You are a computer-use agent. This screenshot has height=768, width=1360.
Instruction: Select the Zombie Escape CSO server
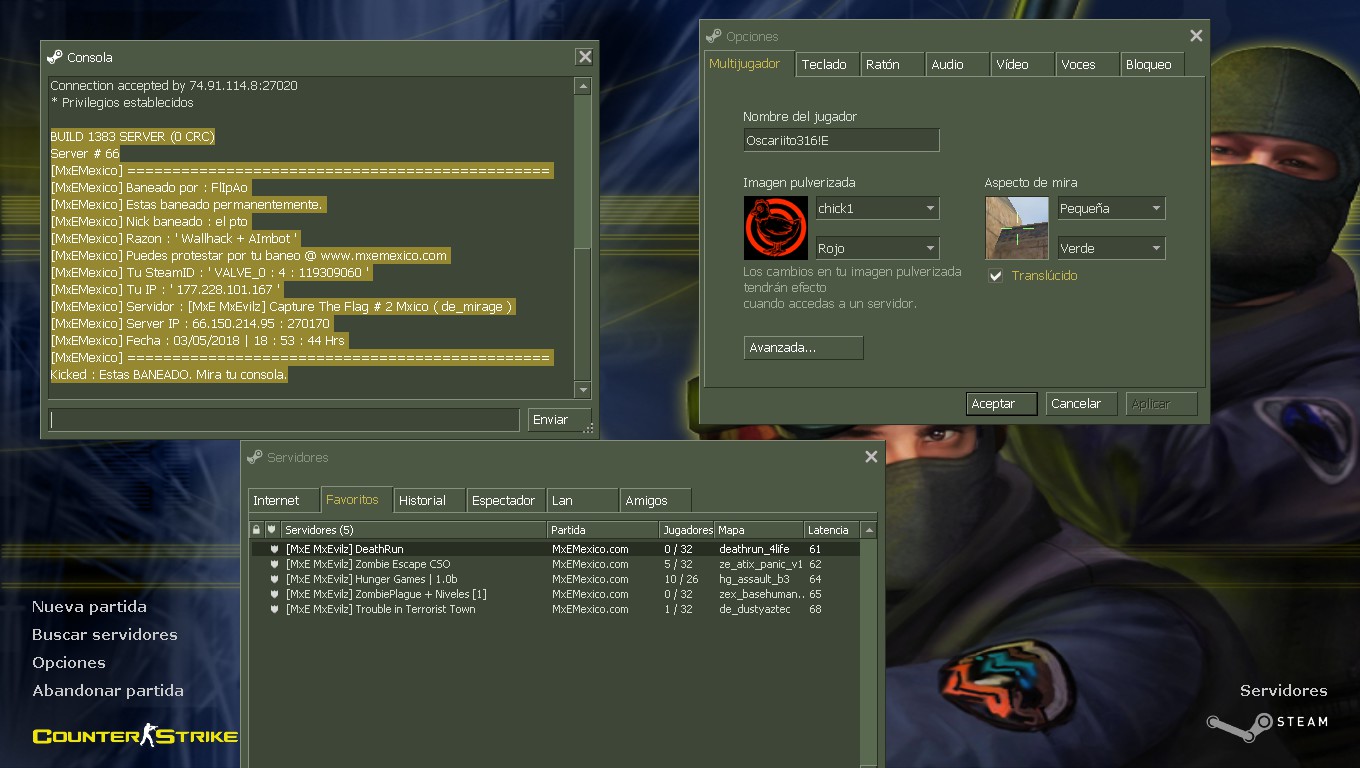tap(554, 564)
